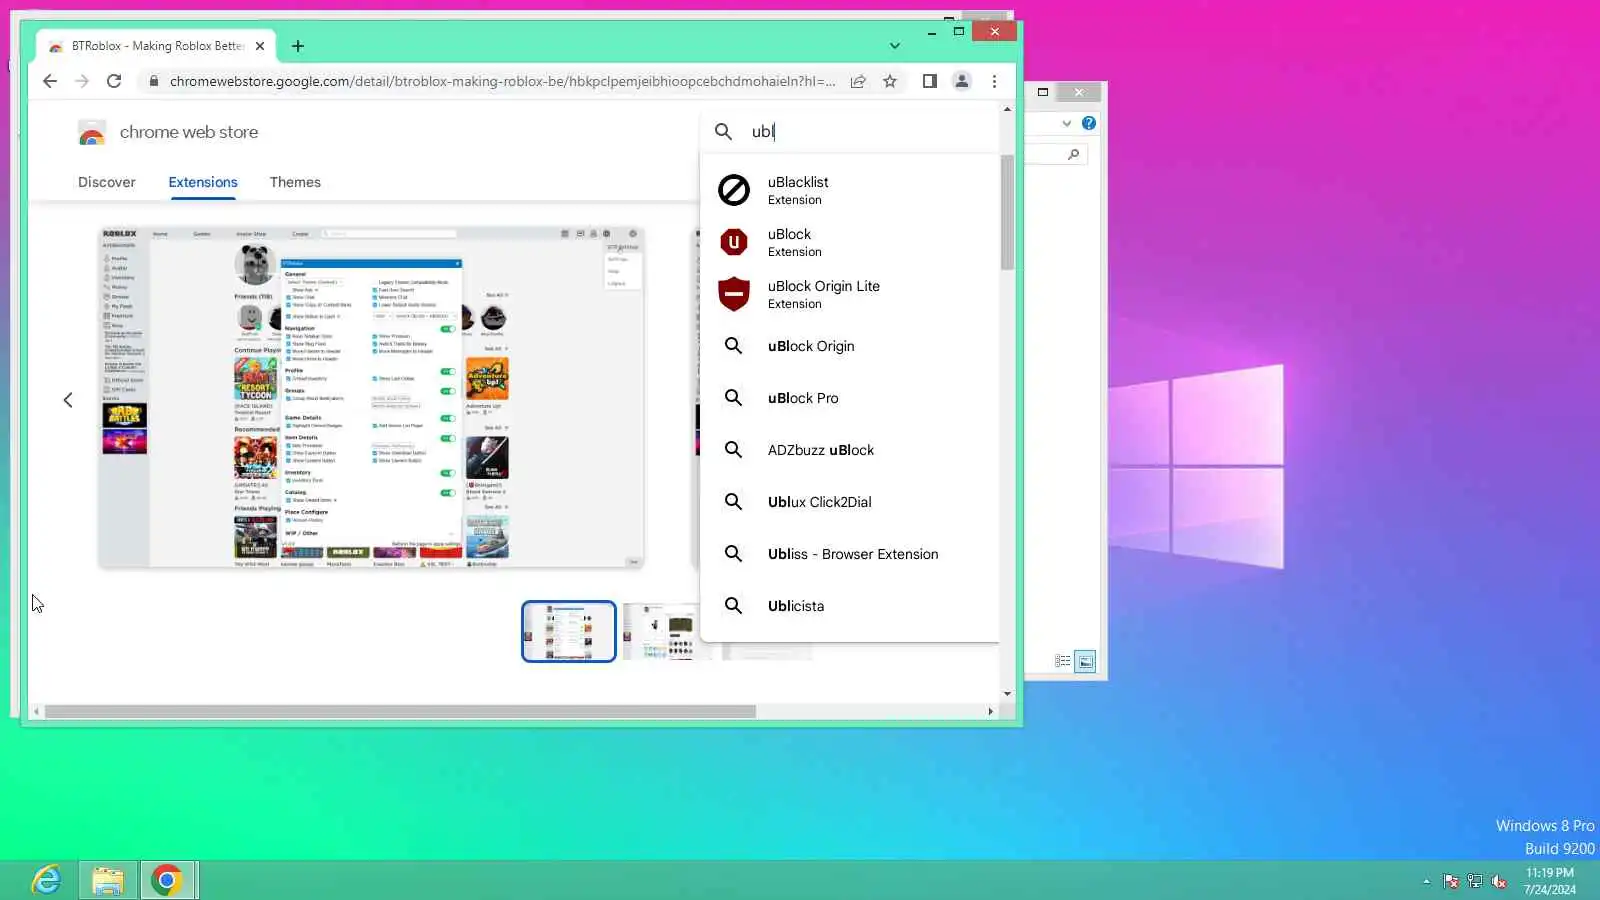Switch background window to details view

click(1063, 661)
